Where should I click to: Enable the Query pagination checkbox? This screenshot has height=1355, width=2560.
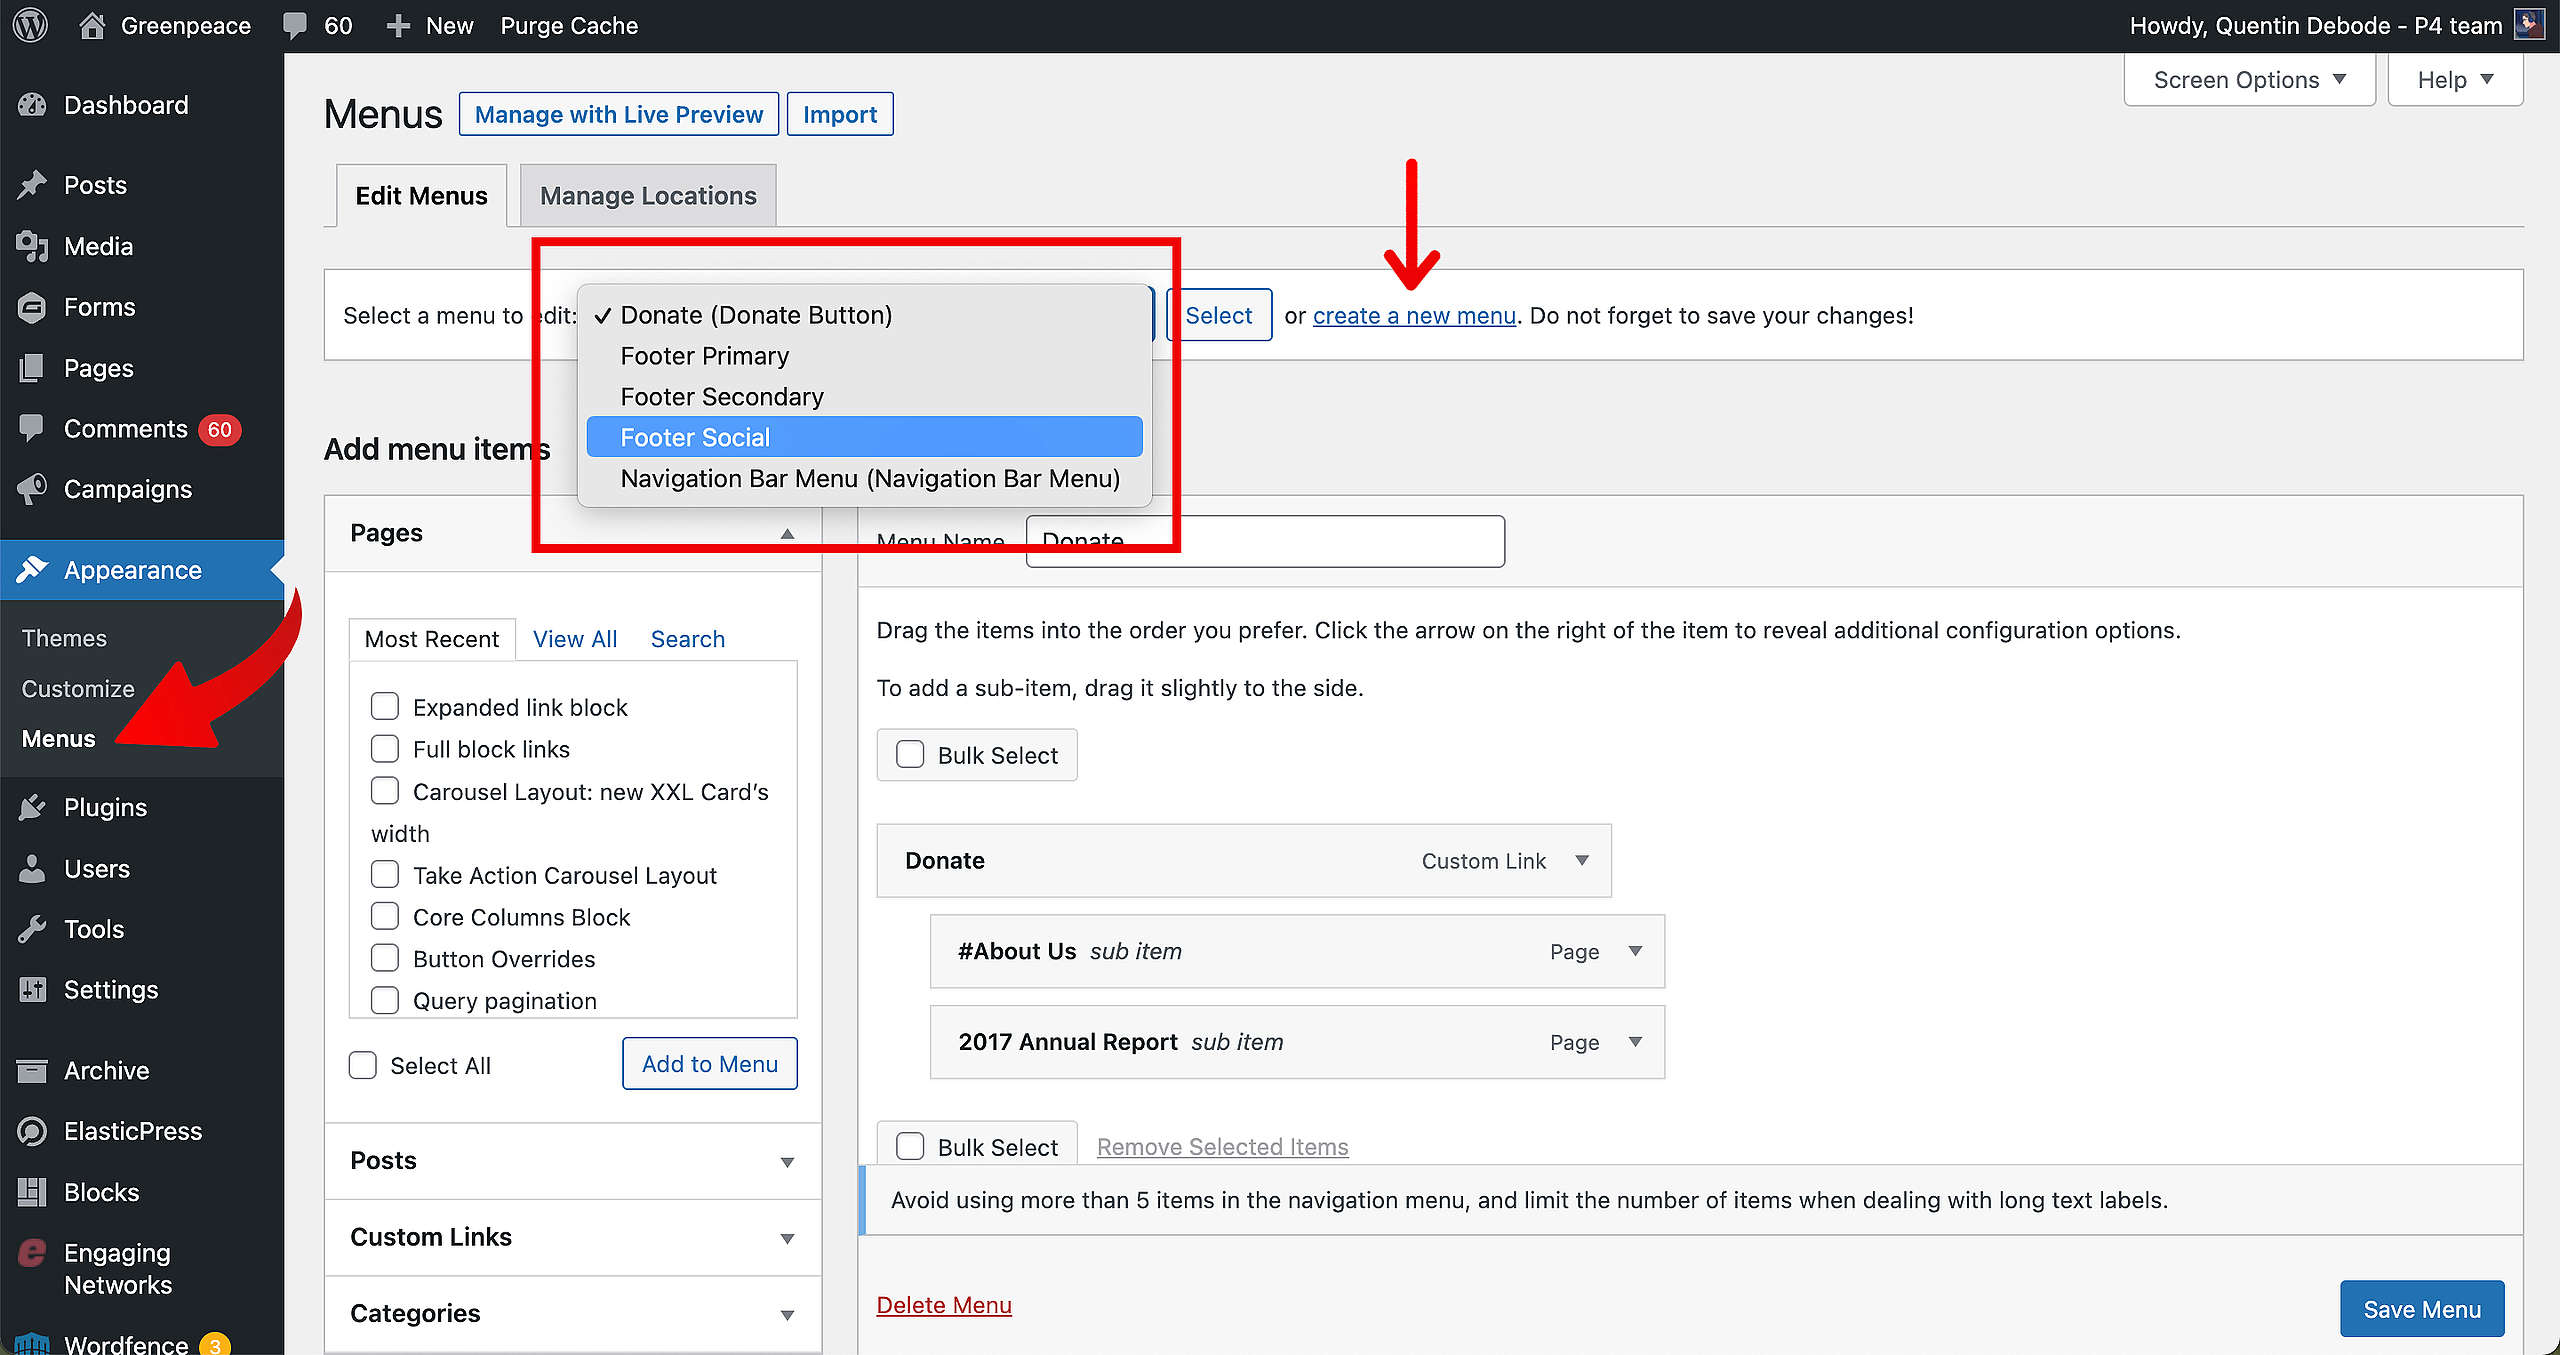[x=385, y=1001]
